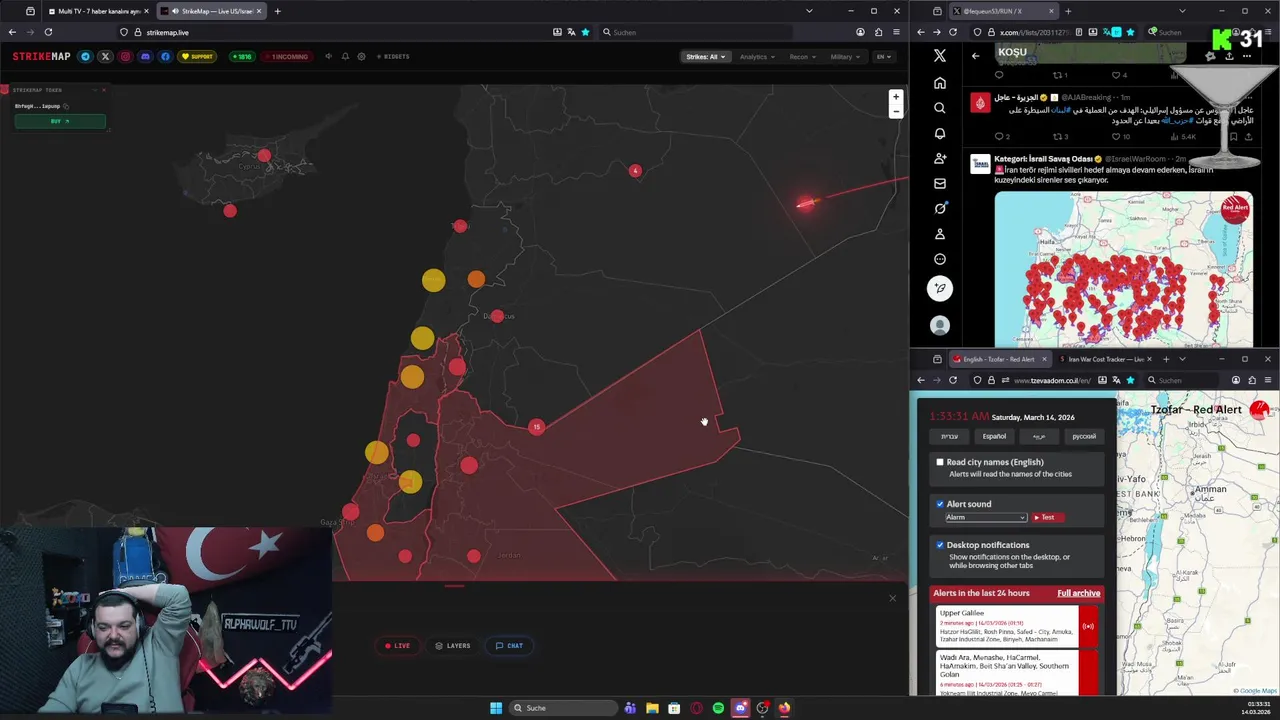Viewport: 1280px width, 720px height.
Task: Open the LAYERS panel tab
Action: (x=453, y=646)
